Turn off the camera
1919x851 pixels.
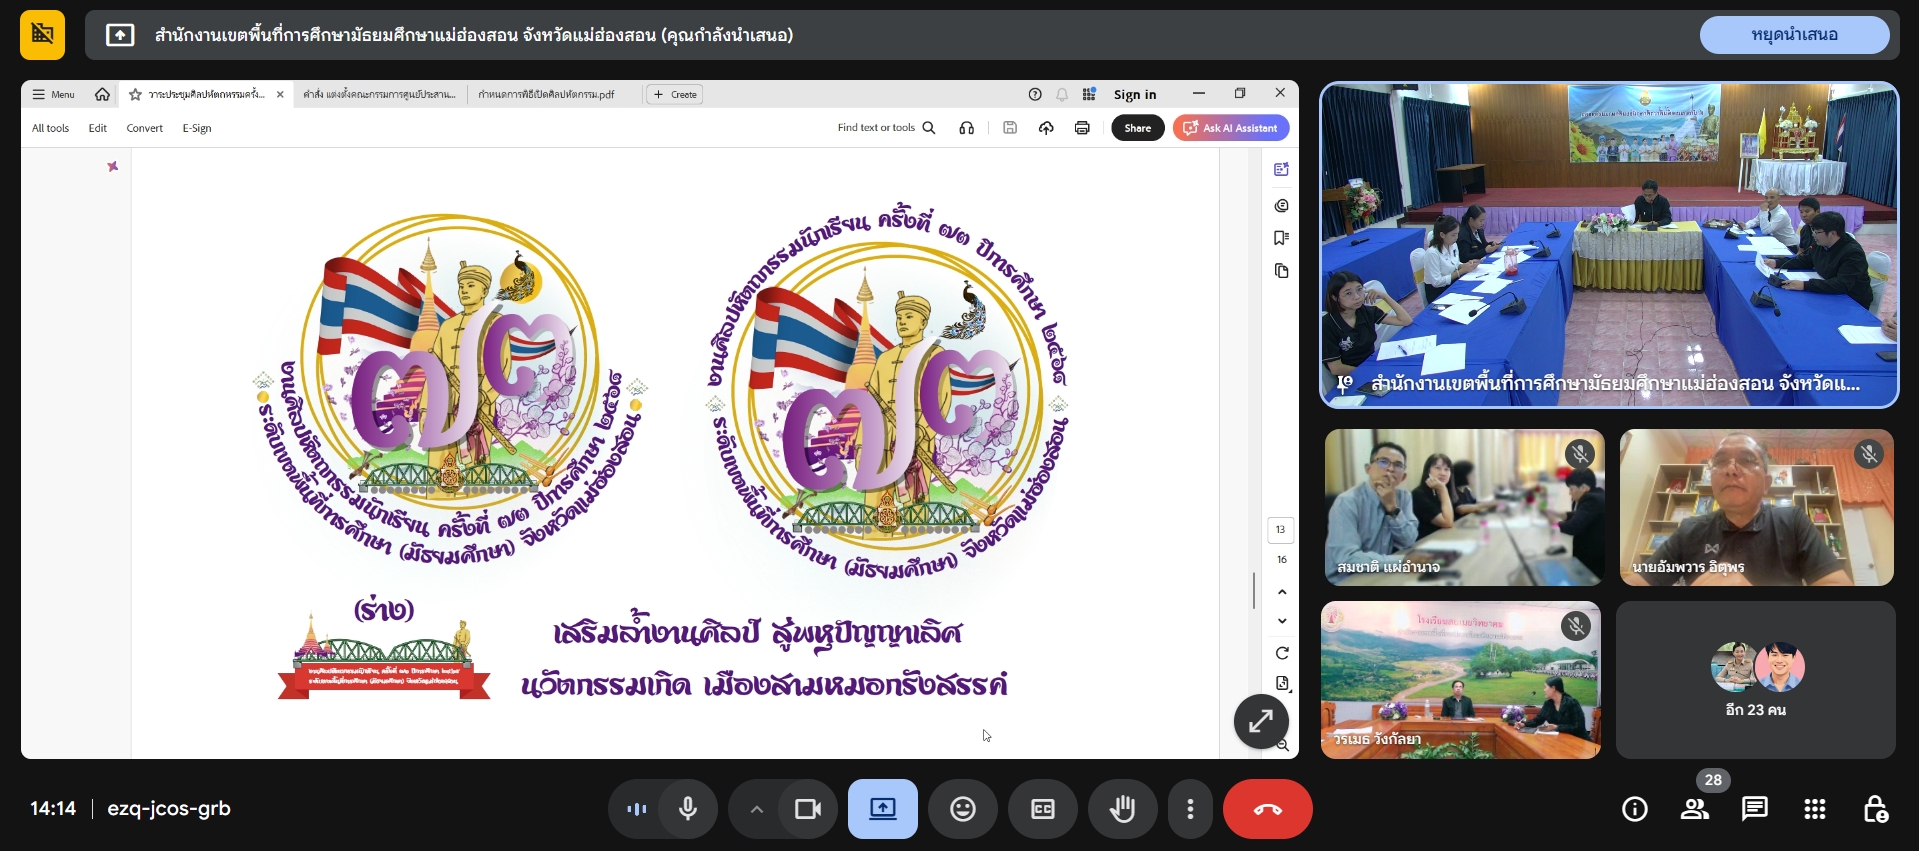point(807,809)
